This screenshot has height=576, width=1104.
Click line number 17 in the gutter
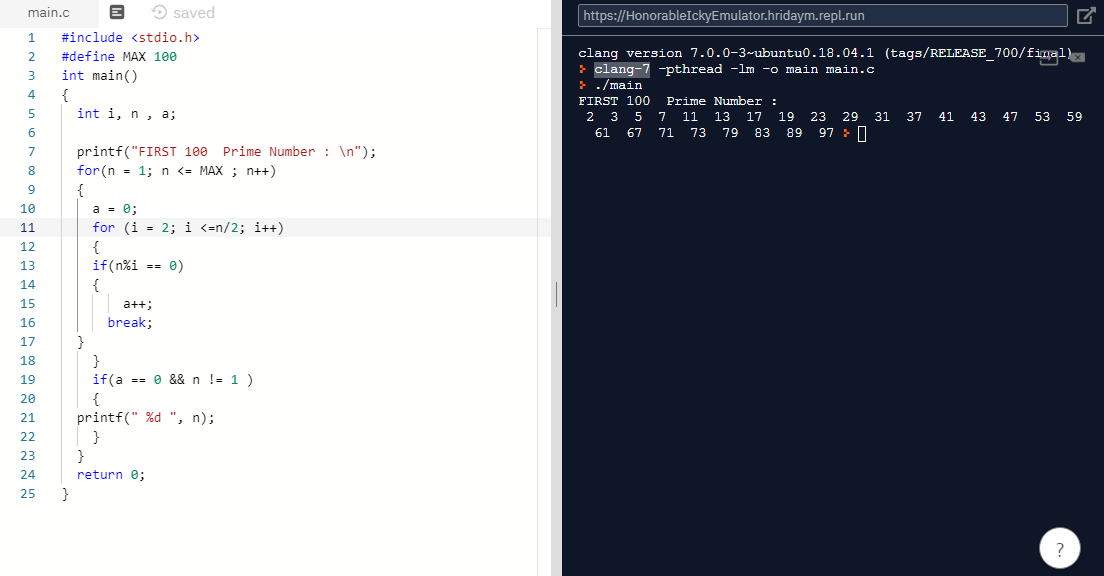[27, 342]
